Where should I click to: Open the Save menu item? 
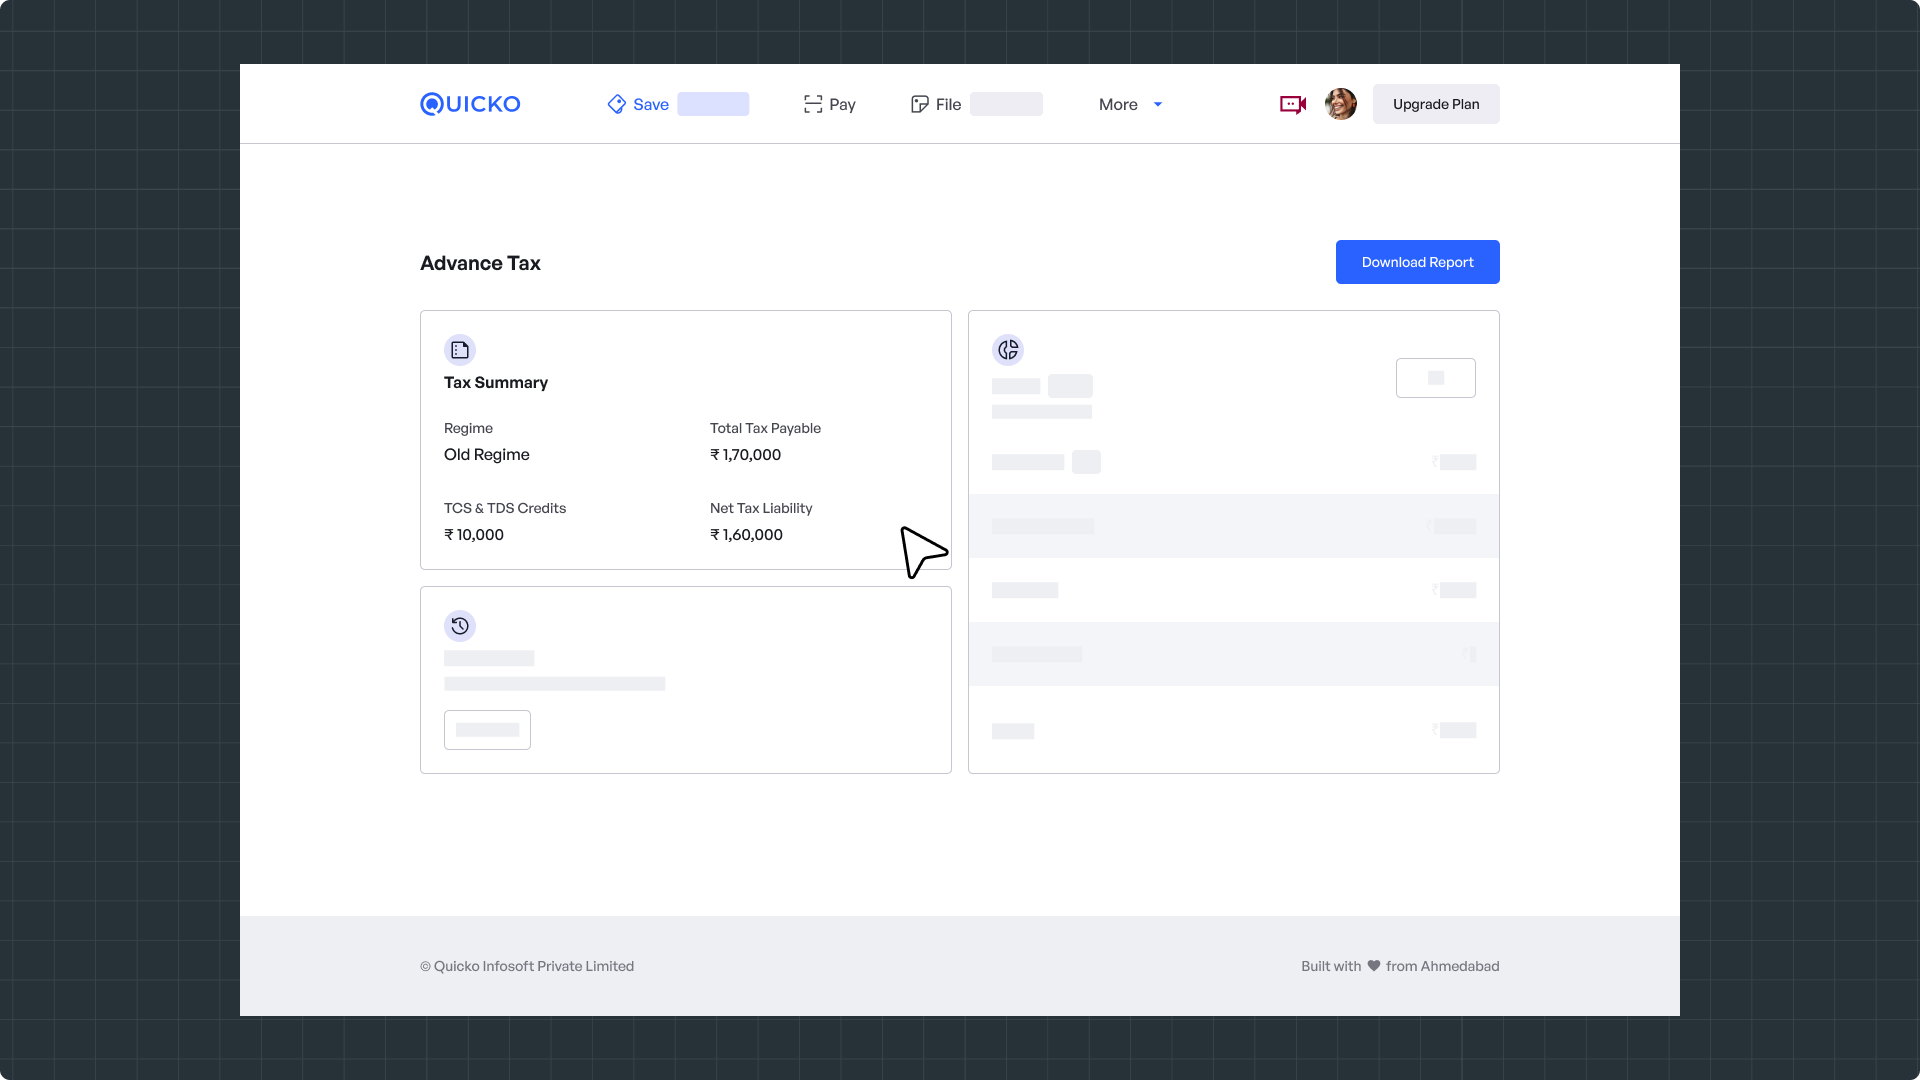pyautogui.click(x=651, y=104)
